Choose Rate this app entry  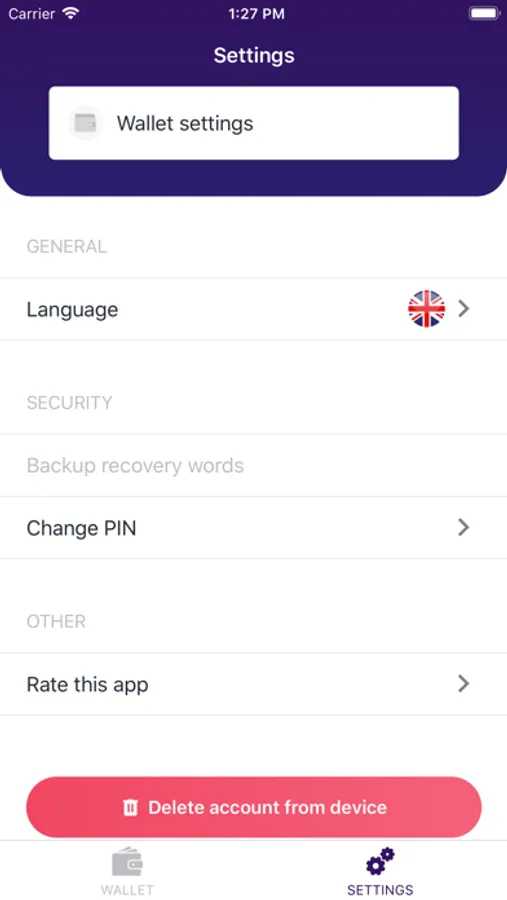point(253,684)
